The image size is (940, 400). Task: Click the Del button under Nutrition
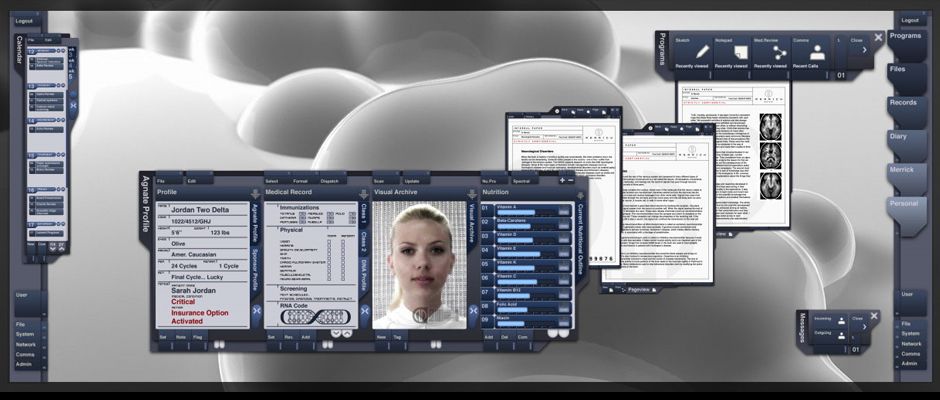click(x=505, y=338)
